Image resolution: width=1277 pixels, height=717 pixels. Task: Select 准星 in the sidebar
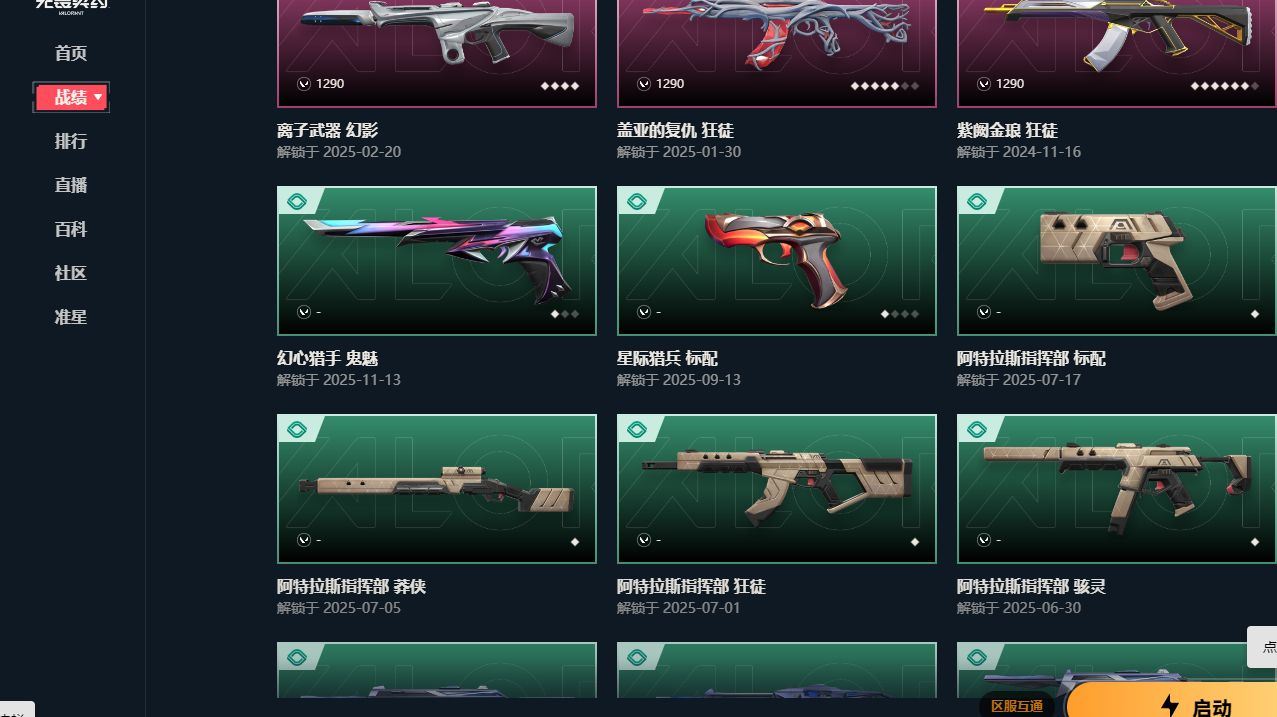(71, 317)
